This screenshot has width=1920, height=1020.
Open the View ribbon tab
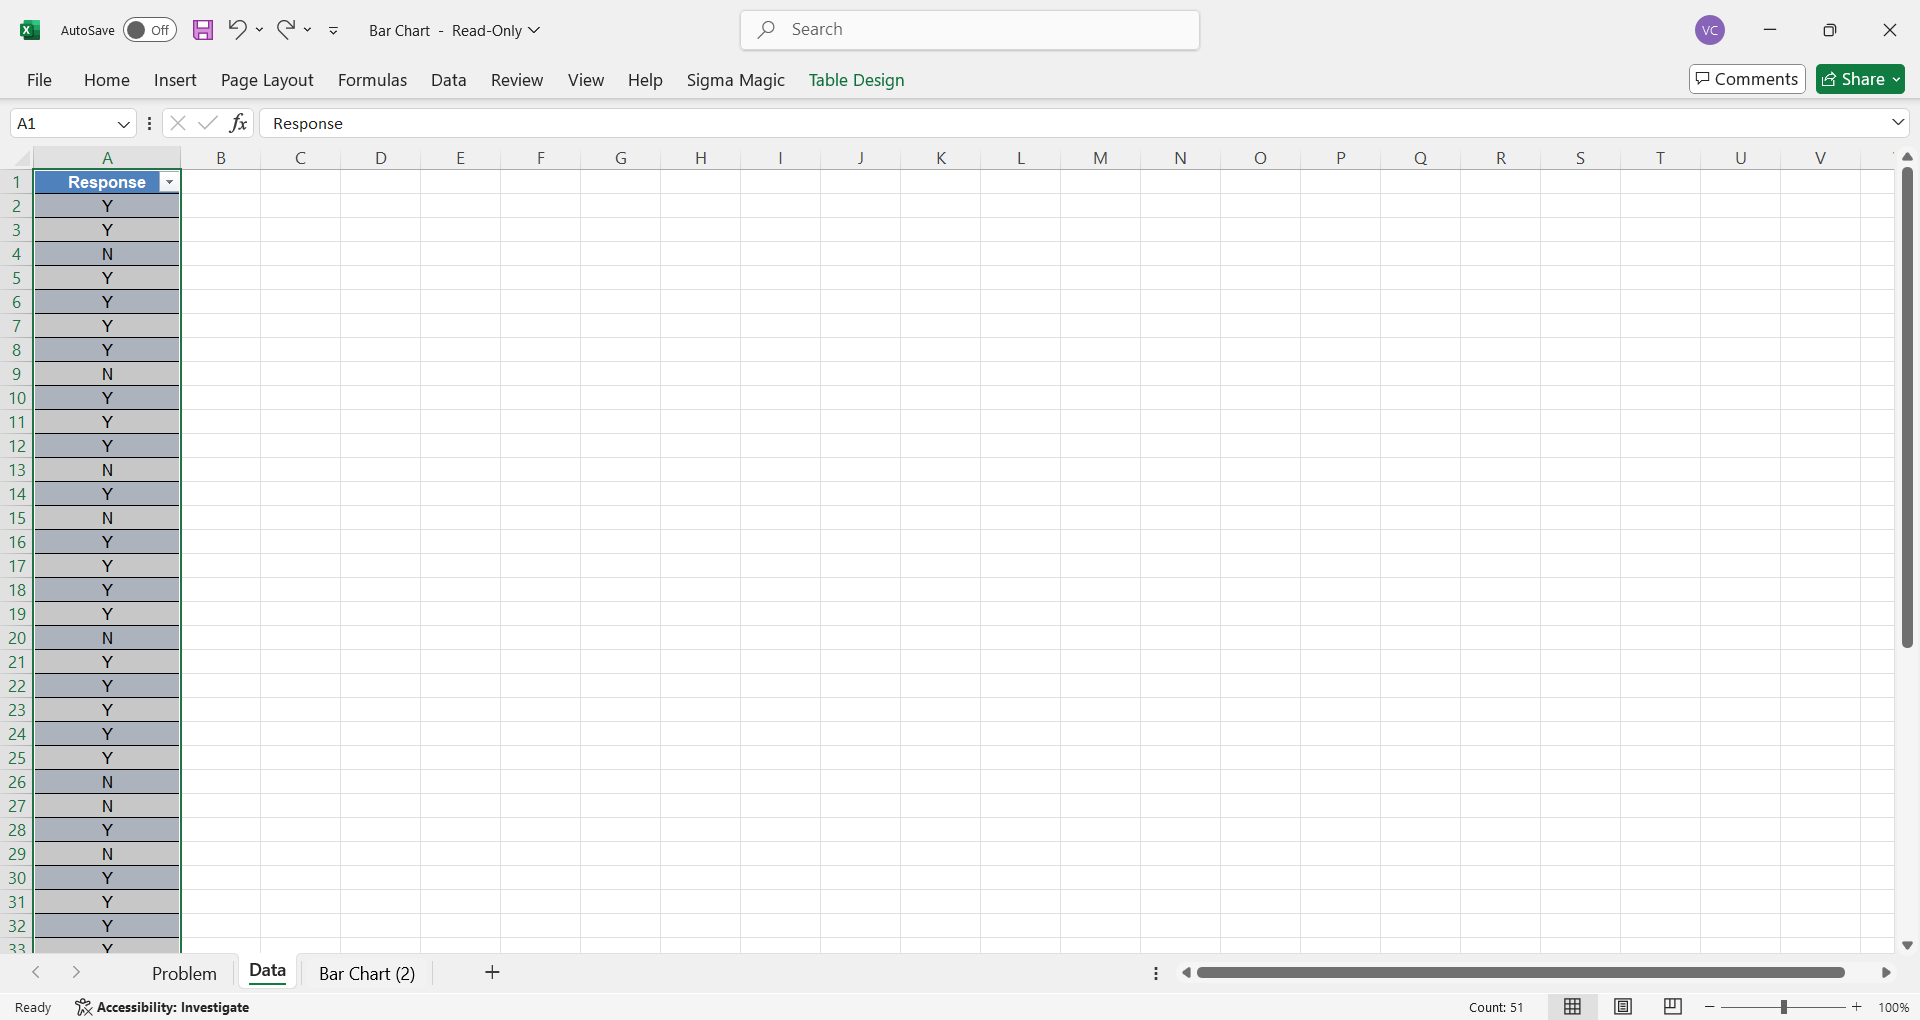point(586,80)
